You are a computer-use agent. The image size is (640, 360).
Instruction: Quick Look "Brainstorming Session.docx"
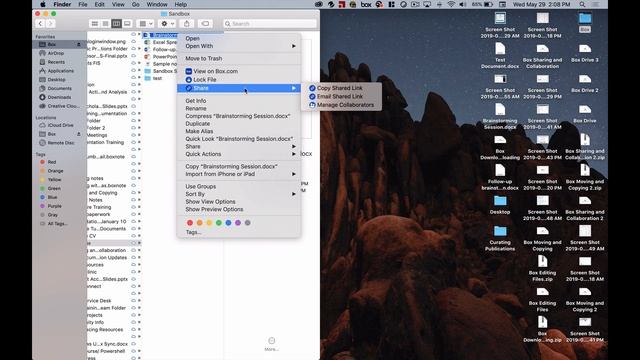(x=239, y=139)
